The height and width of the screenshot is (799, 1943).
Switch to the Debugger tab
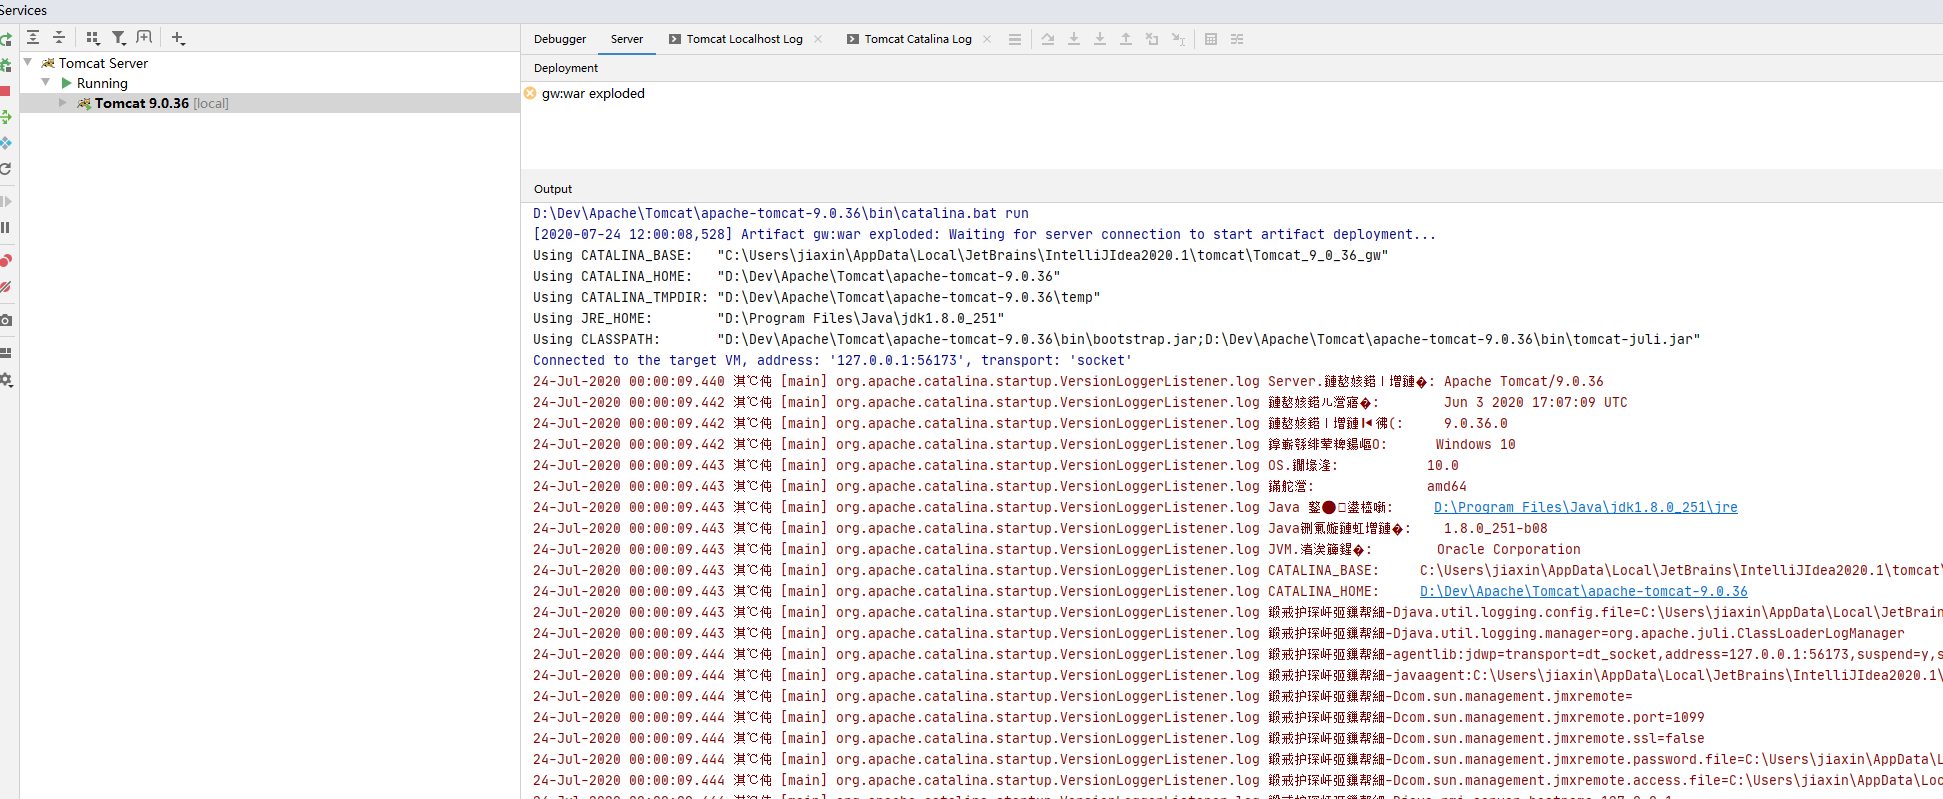[560, 39]
